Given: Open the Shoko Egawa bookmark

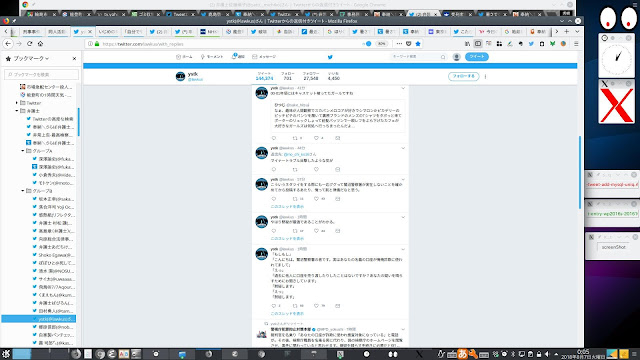Looking at the screenshot, I should pyautogui.click(x=53, y=255).
